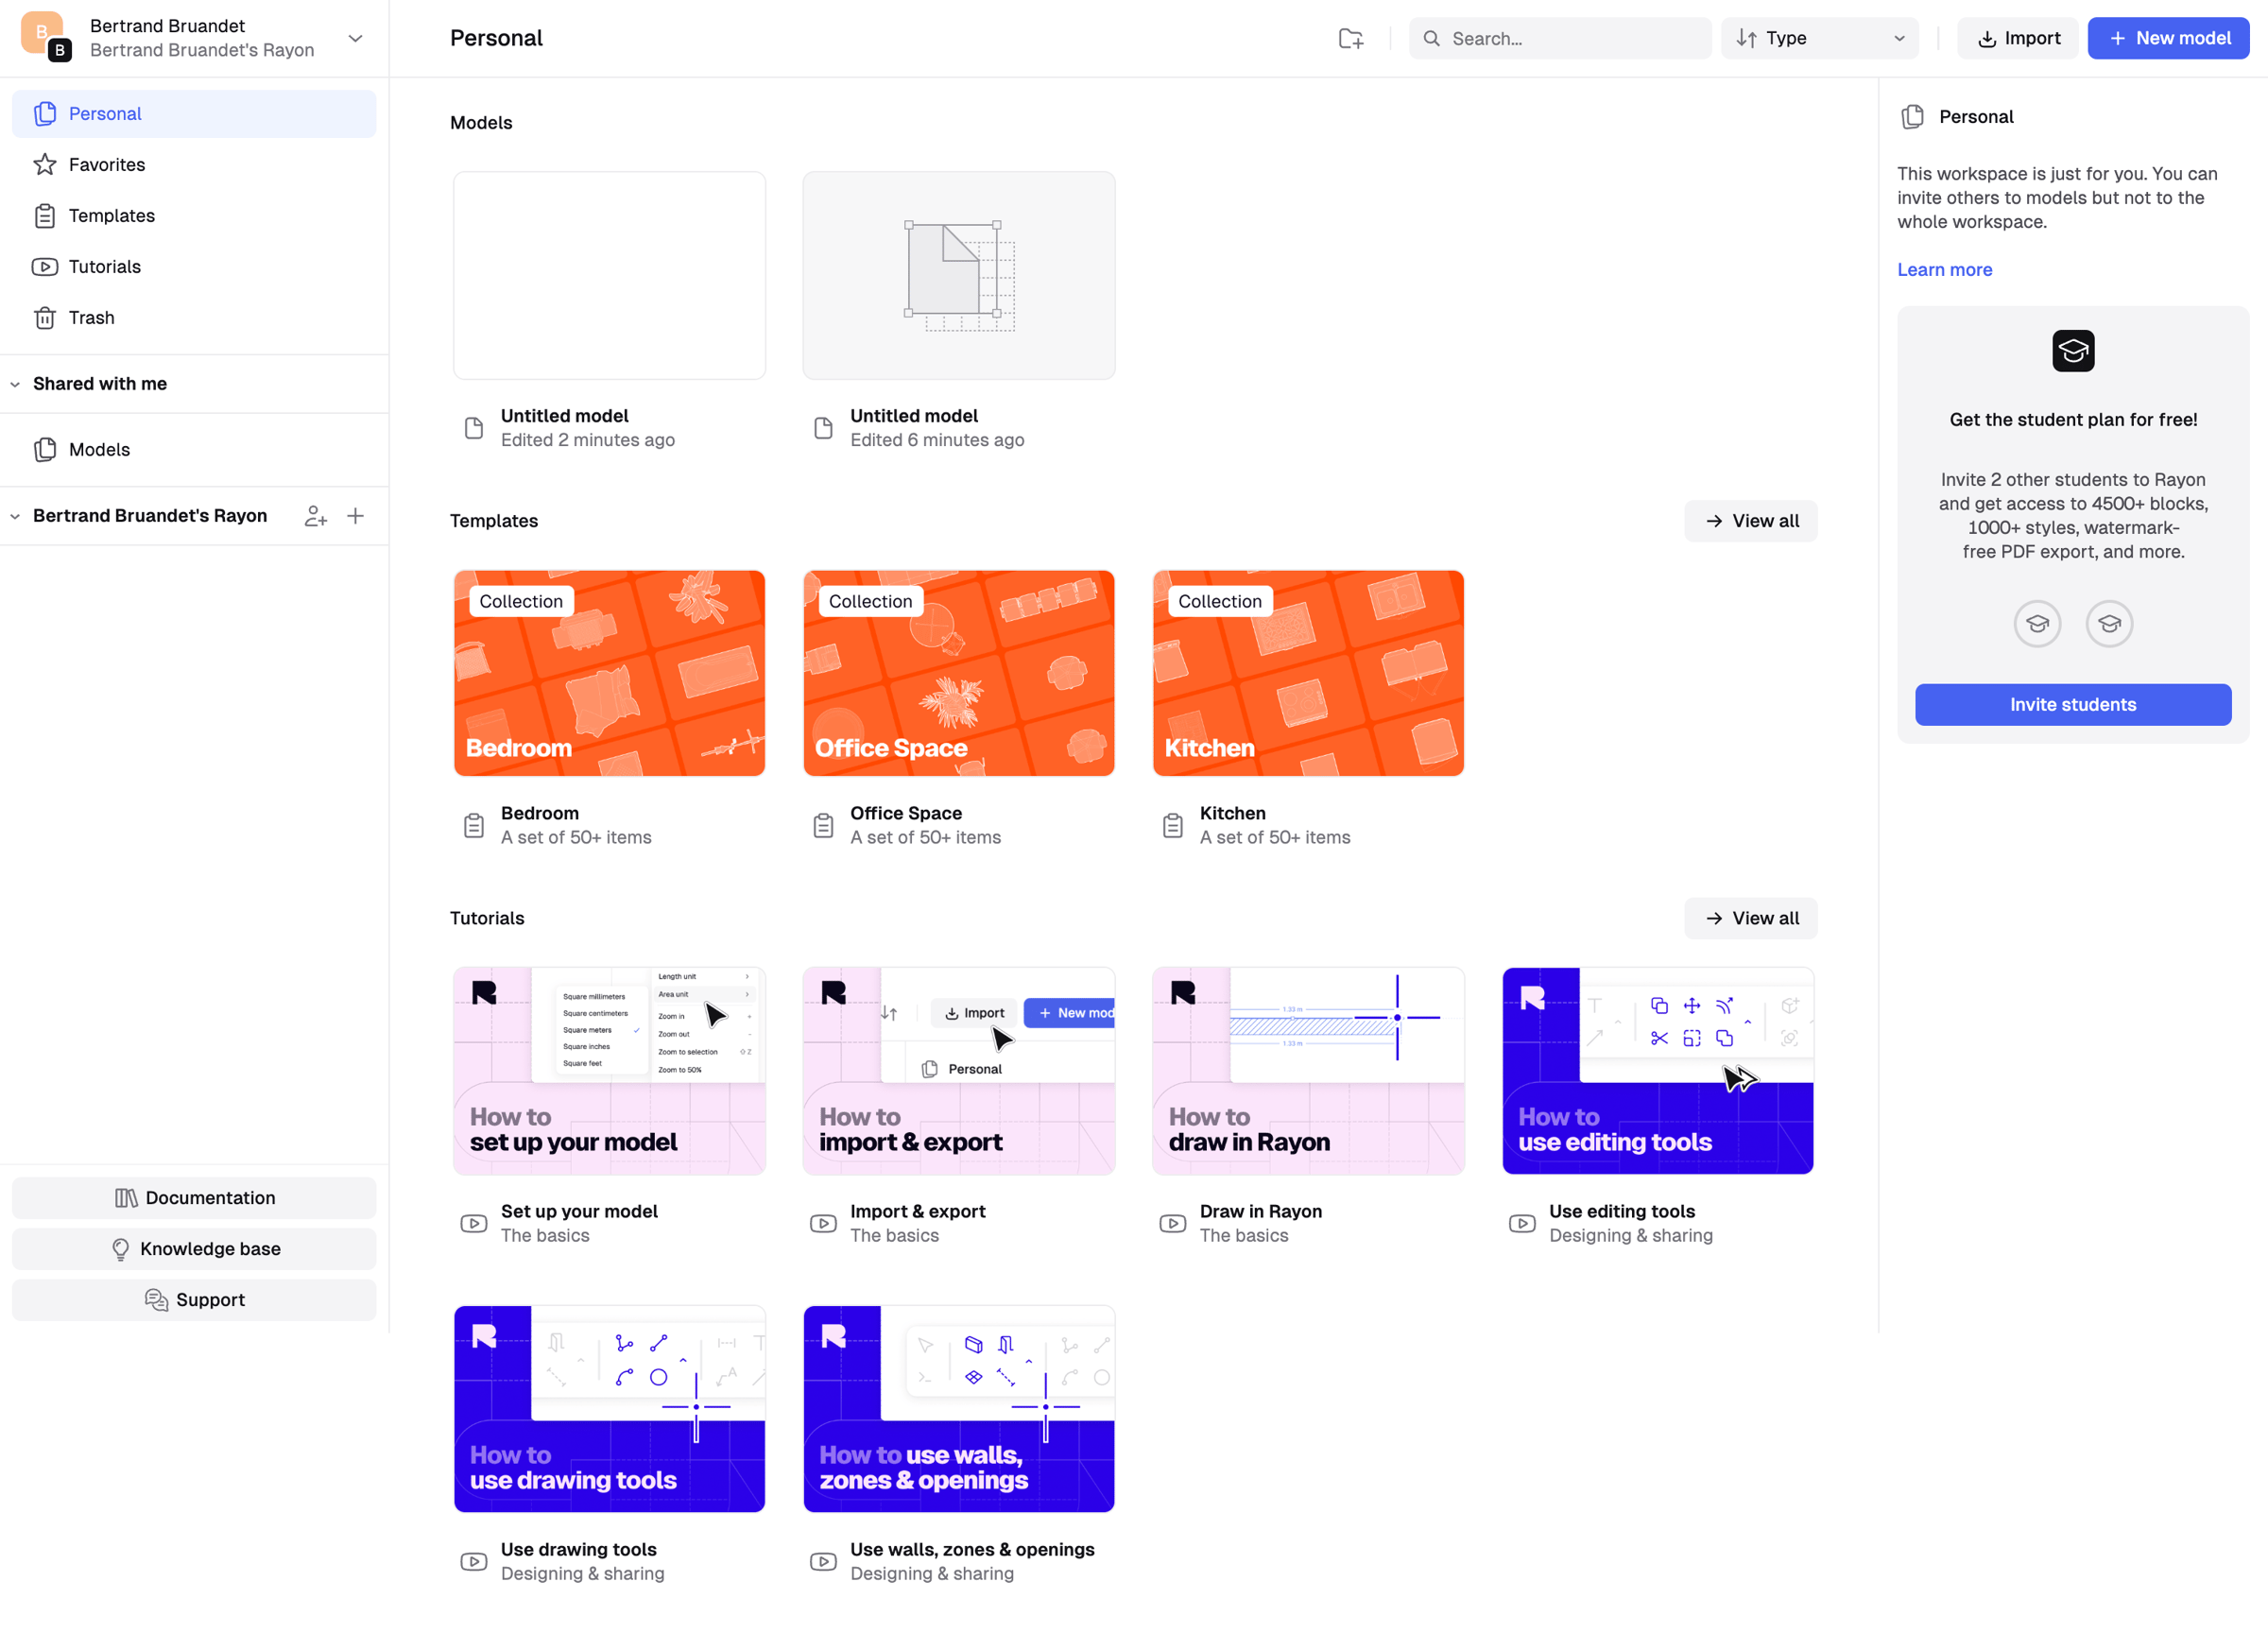Click the 'Edited 2 minutes ago' text
The image size is (2268, 1633).
[588, 440]
